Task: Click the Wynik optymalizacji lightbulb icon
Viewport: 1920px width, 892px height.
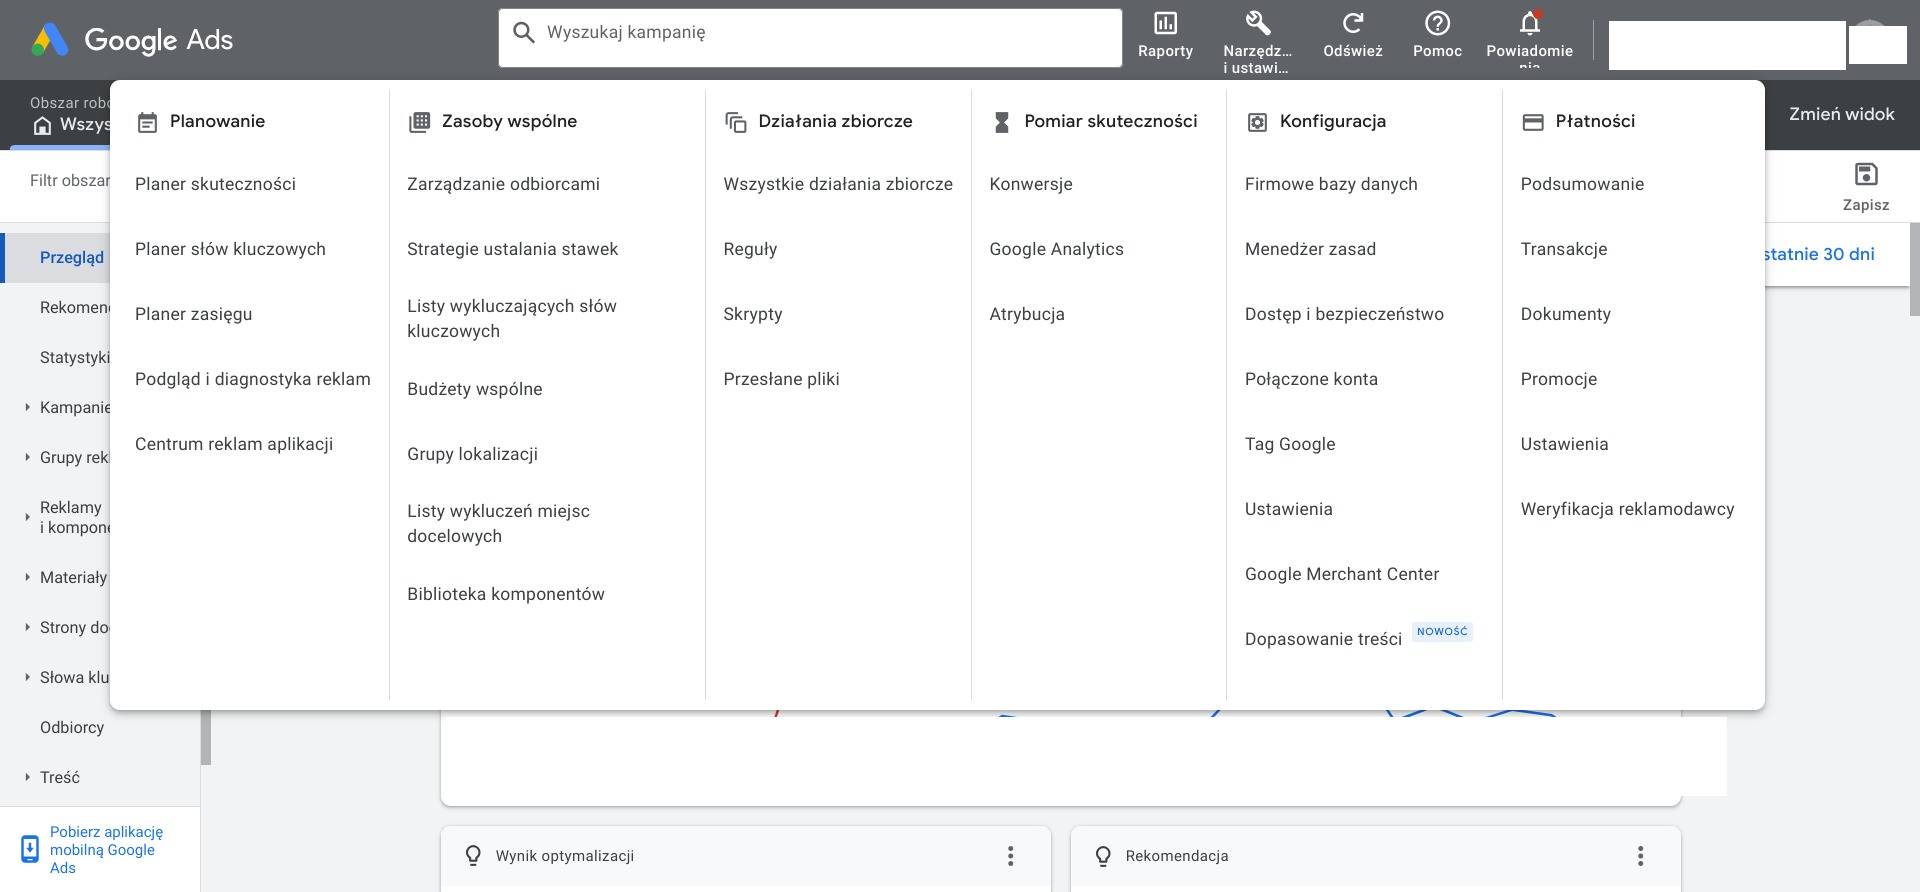Action: tap(473, 856)
